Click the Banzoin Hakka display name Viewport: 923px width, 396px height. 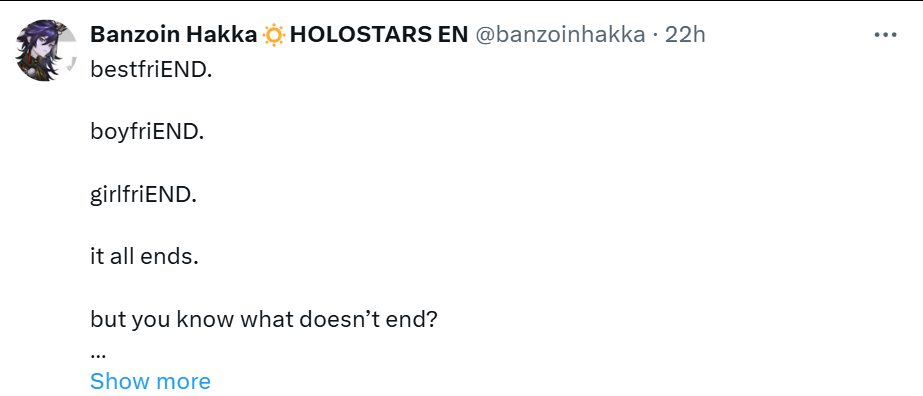tap(174, 35)
